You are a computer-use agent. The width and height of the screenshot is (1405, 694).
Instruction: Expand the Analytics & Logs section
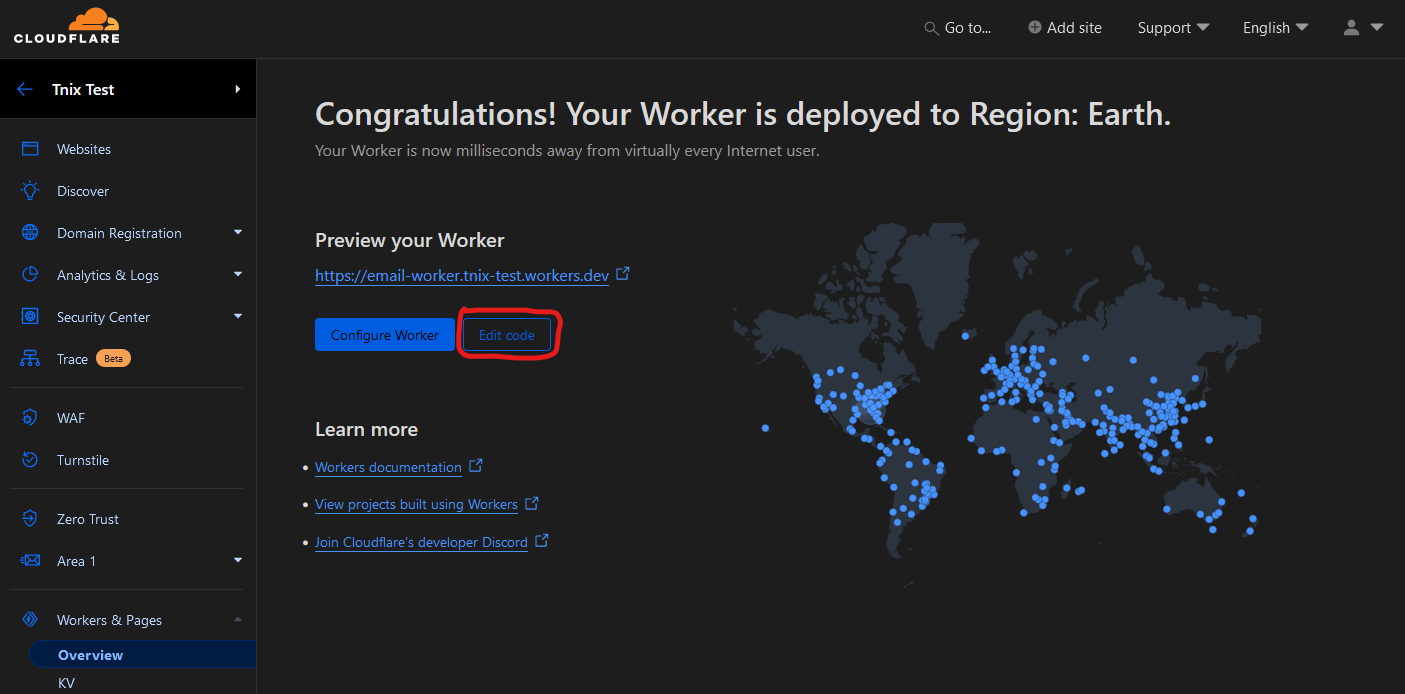point(238,274)
